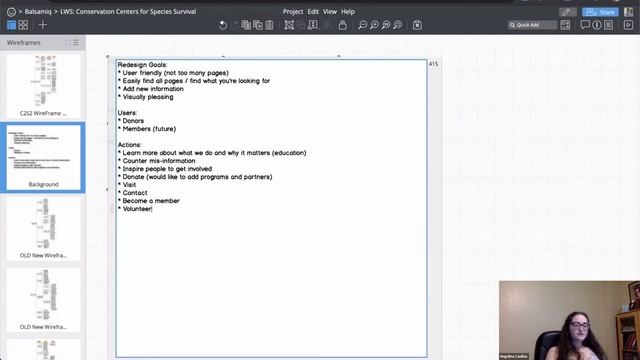640x360 pixels.
Task: Click the Zoom in magnifier icon
Action: click(374, 25)
